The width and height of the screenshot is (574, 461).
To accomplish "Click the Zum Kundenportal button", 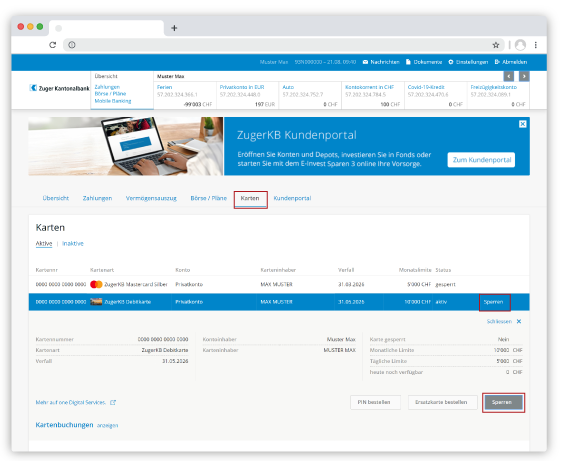I will click(481, 160).
